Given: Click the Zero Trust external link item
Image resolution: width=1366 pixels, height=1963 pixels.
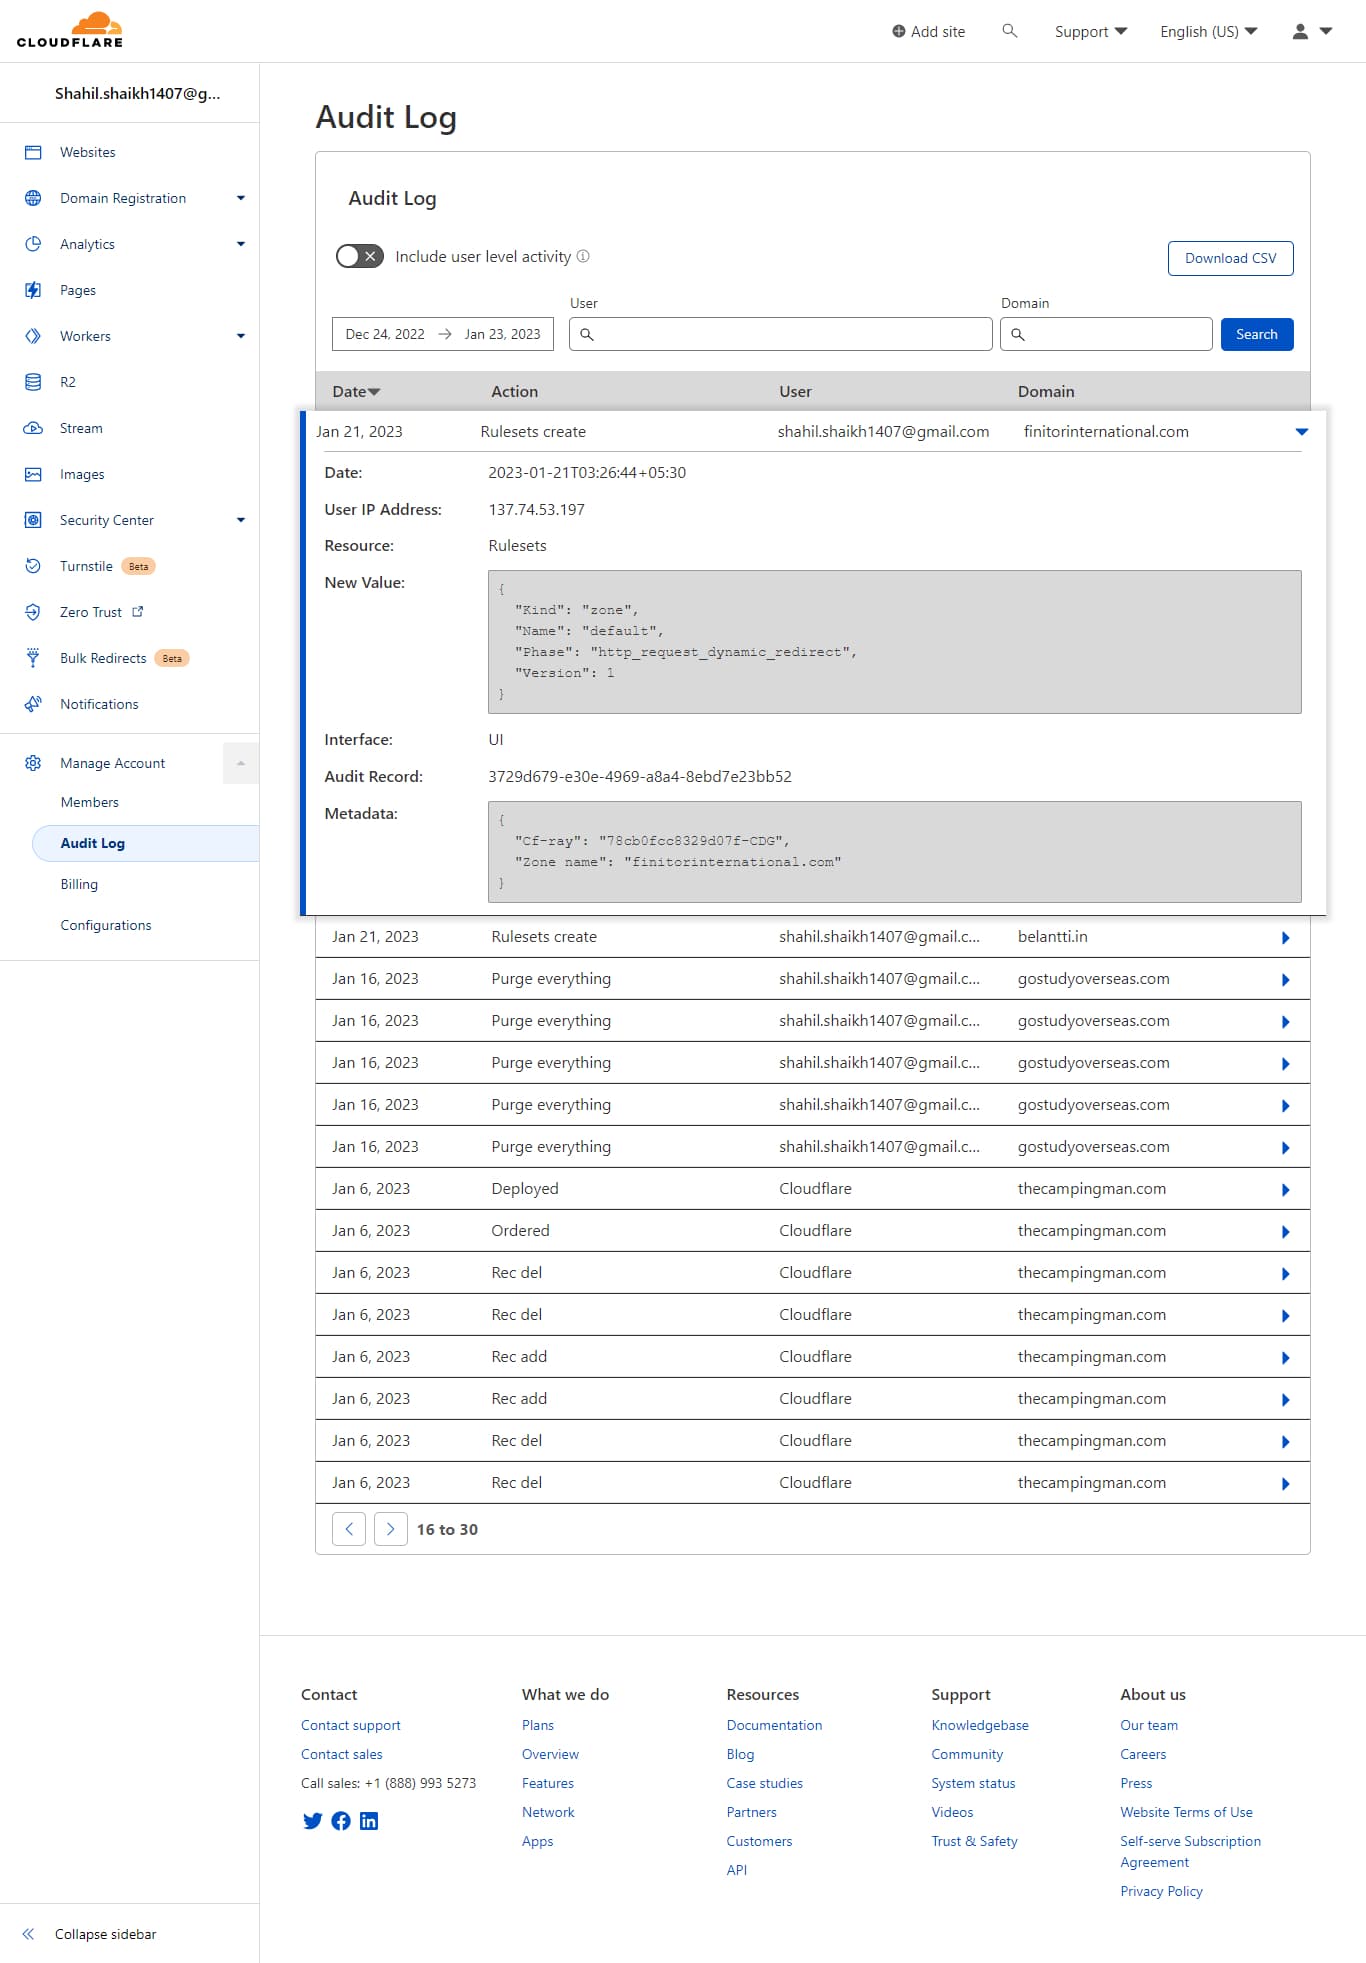Looking at the screenshot, I should pyautogui.click(x=101, y=612).
